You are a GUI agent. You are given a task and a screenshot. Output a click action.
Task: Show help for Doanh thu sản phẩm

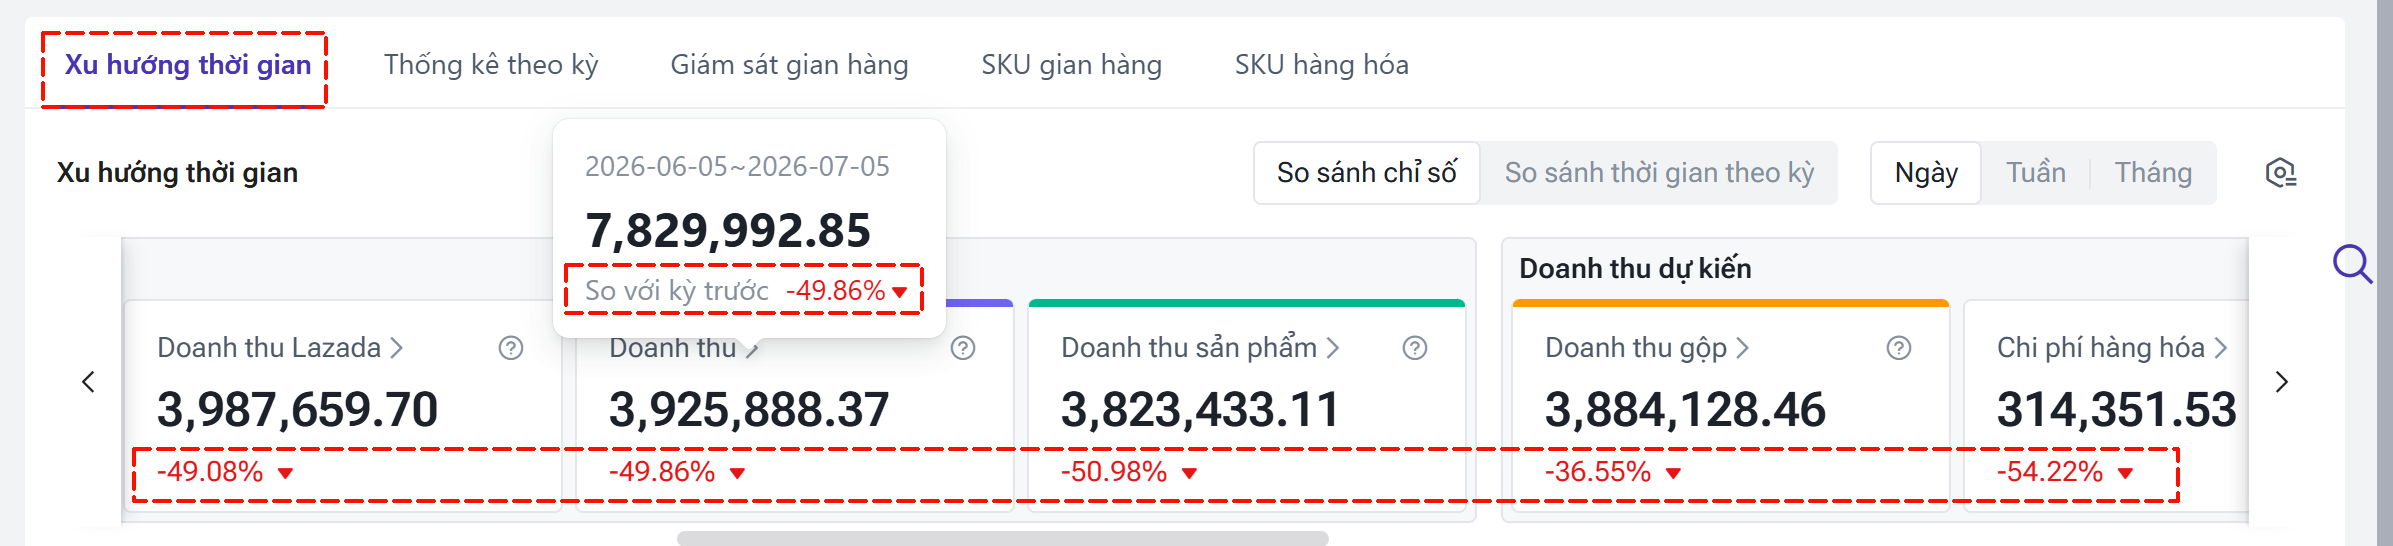[1415, 348]
